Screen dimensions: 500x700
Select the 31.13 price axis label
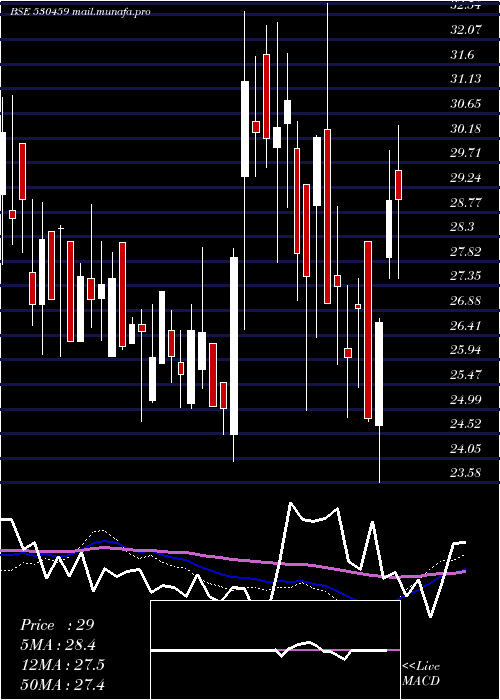(x=466, y=79)
